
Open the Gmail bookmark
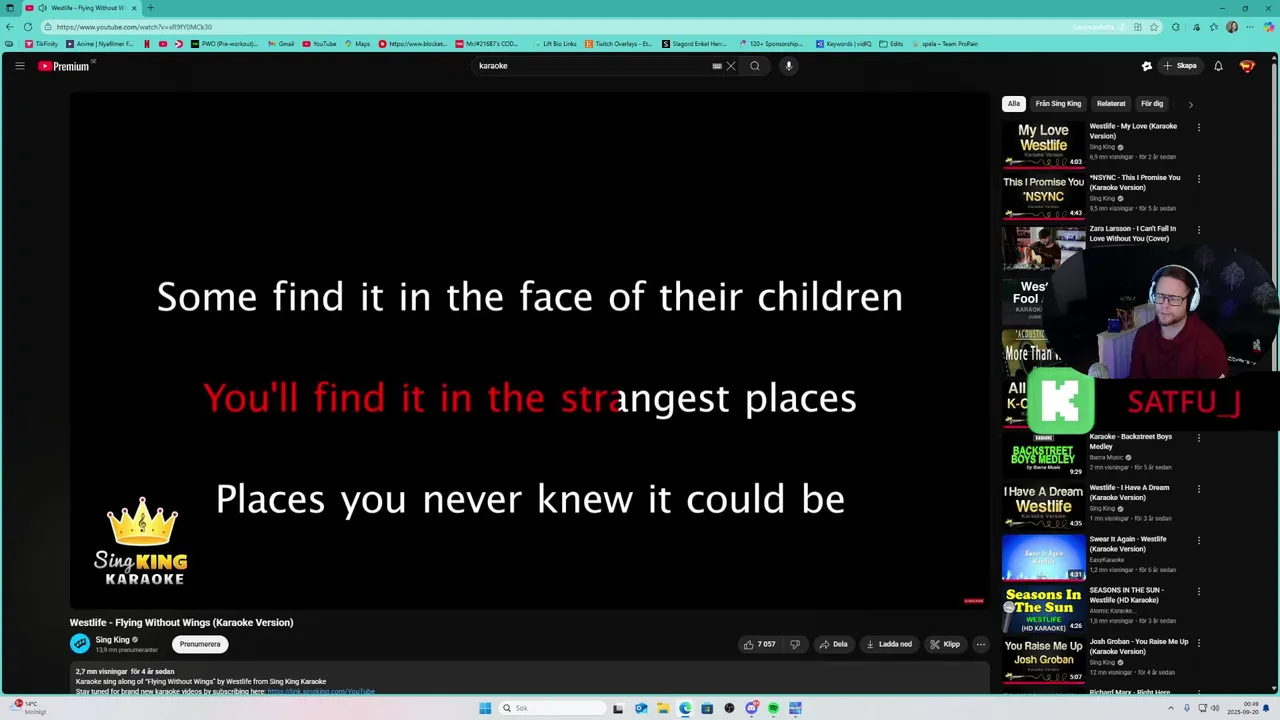[281, 44]
